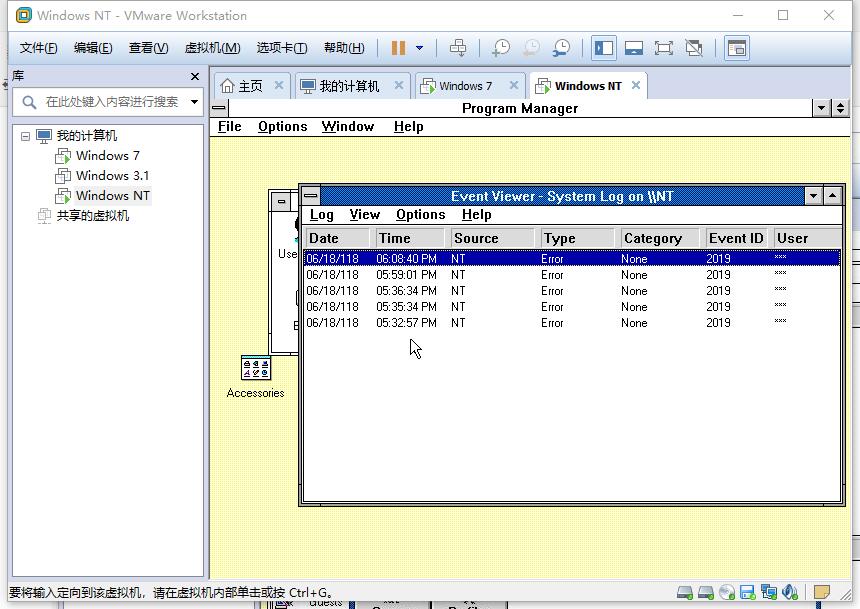Enter full screen mode
This screenshot has width=860, height=609.
coord(664,48)
